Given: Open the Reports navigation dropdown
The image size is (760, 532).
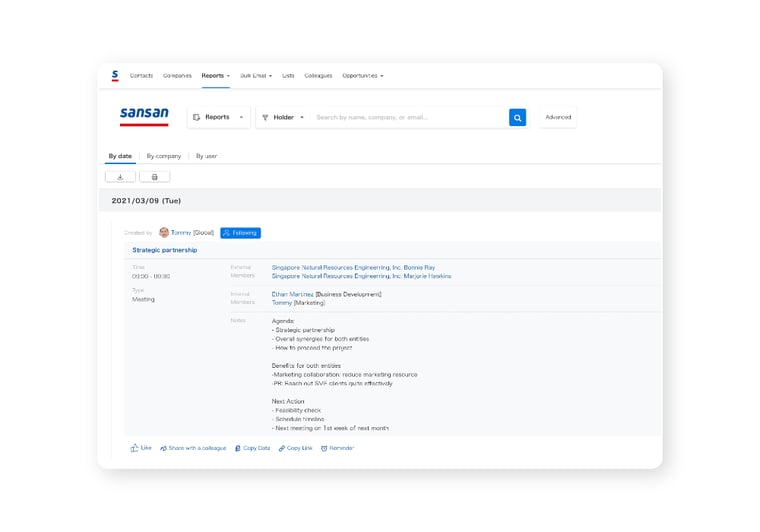Looking at the screenshot, I should (x=216, y=76).
